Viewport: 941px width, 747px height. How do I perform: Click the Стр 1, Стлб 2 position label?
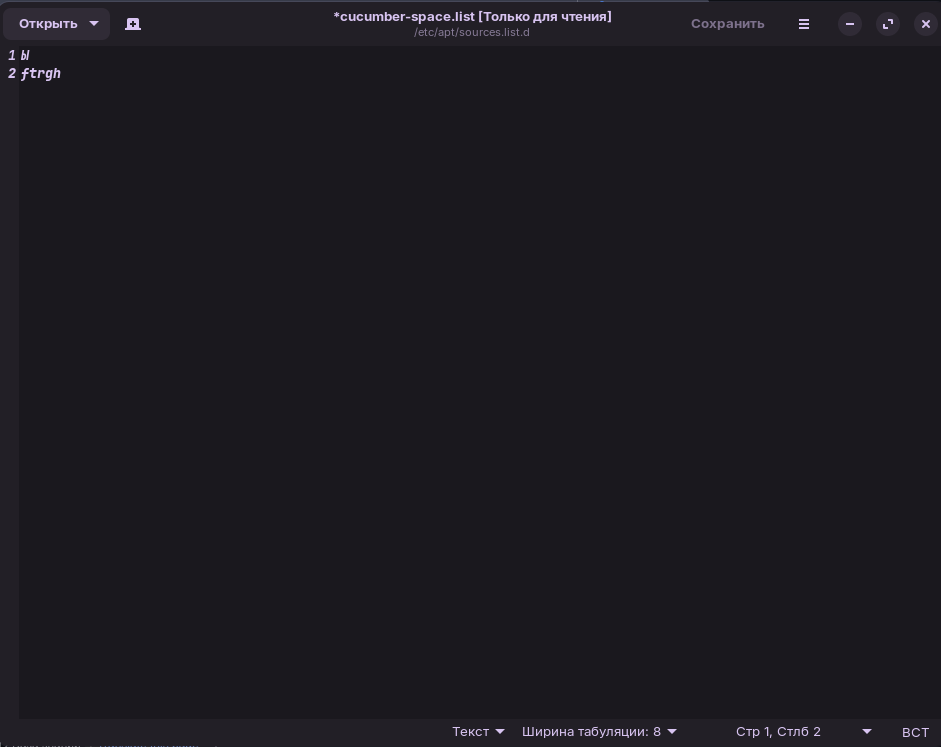(778, 731)
